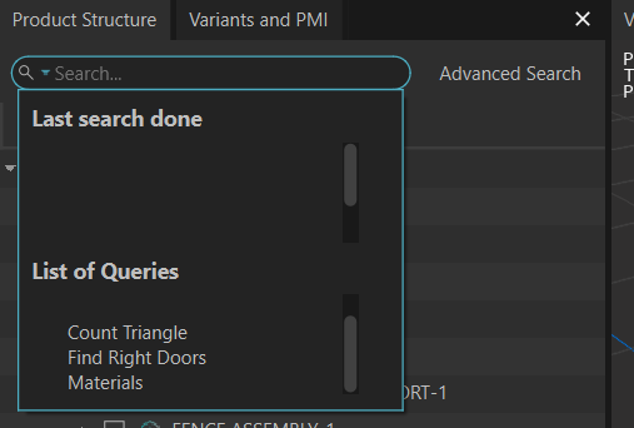Click the Last search done scrollbar
Viewport: 634px width, 428px height.
[x=350, y=175]
